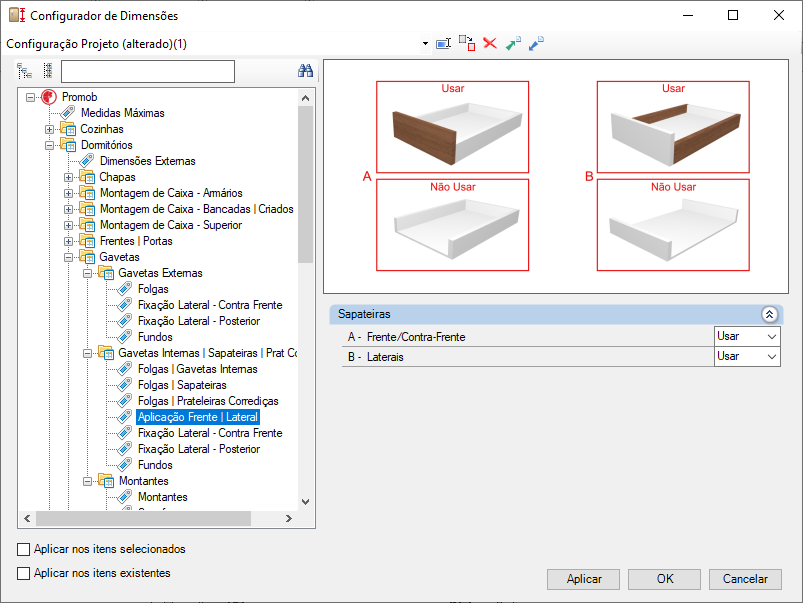Screen dimensions: 803x603
Task: Collapse the Promob root node
Action: point(31,97)
